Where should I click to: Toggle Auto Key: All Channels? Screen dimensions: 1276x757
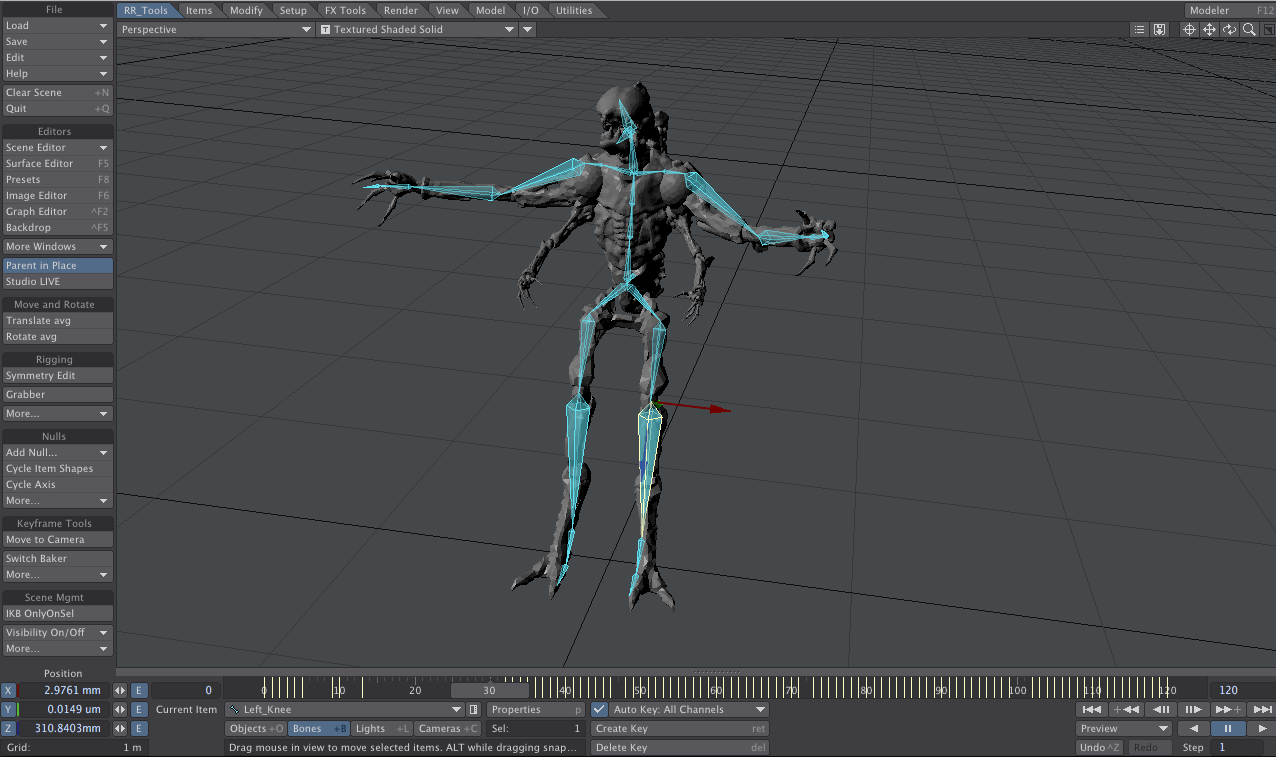coord(597,709)
